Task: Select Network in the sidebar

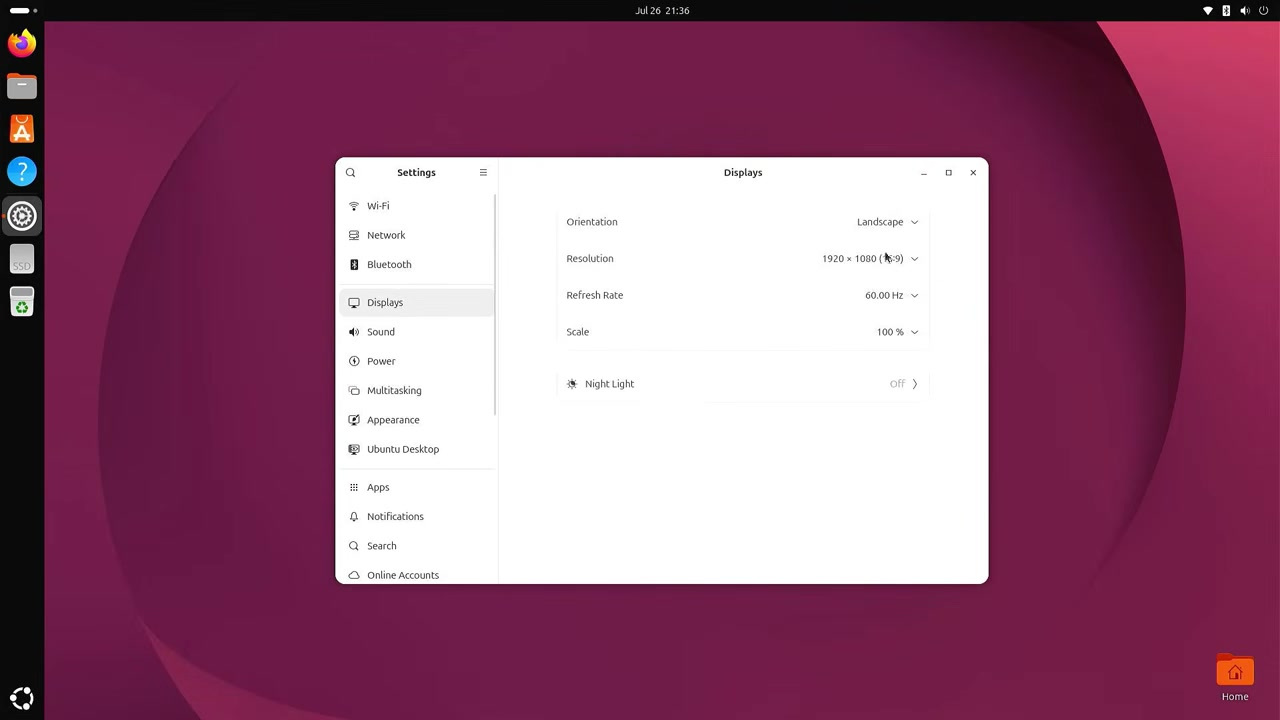Action: tap(417, 235)
